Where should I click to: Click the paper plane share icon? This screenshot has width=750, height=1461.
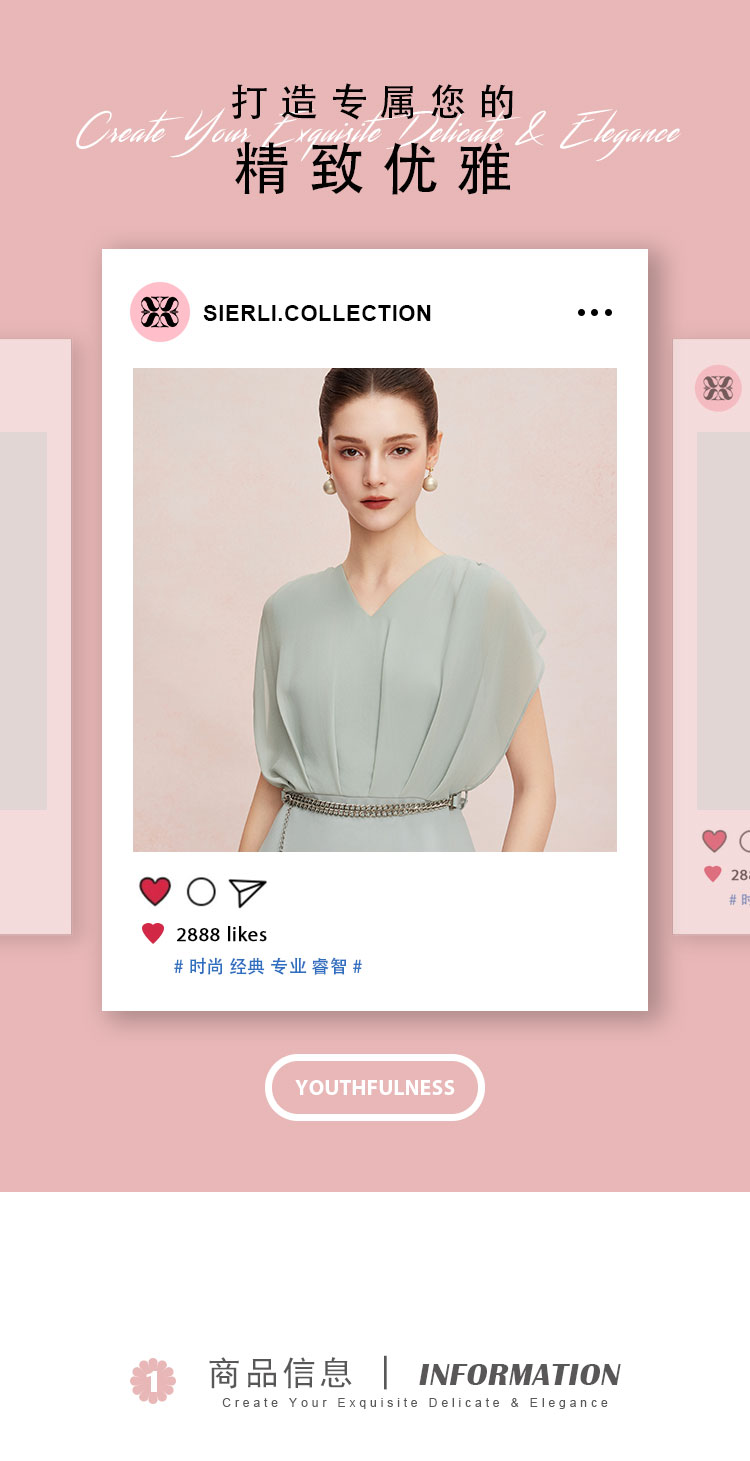pyautogui.click(x=247, y=892)
